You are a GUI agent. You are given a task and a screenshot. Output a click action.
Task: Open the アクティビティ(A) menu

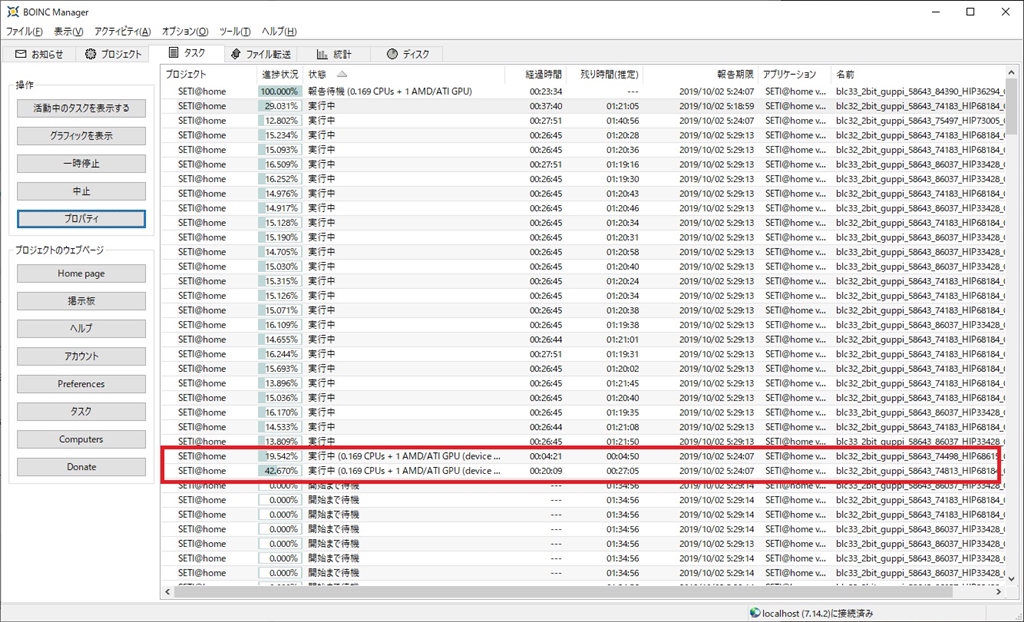tap(122, 31)
